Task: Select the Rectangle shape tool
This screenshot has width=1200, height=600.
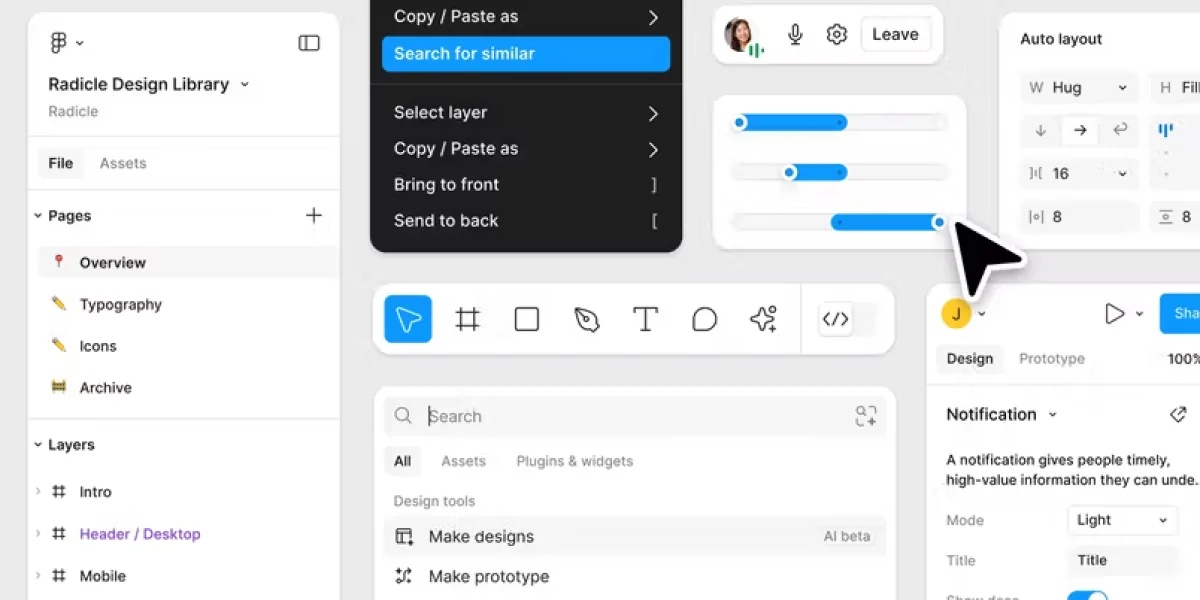Action: coord(527,319)
